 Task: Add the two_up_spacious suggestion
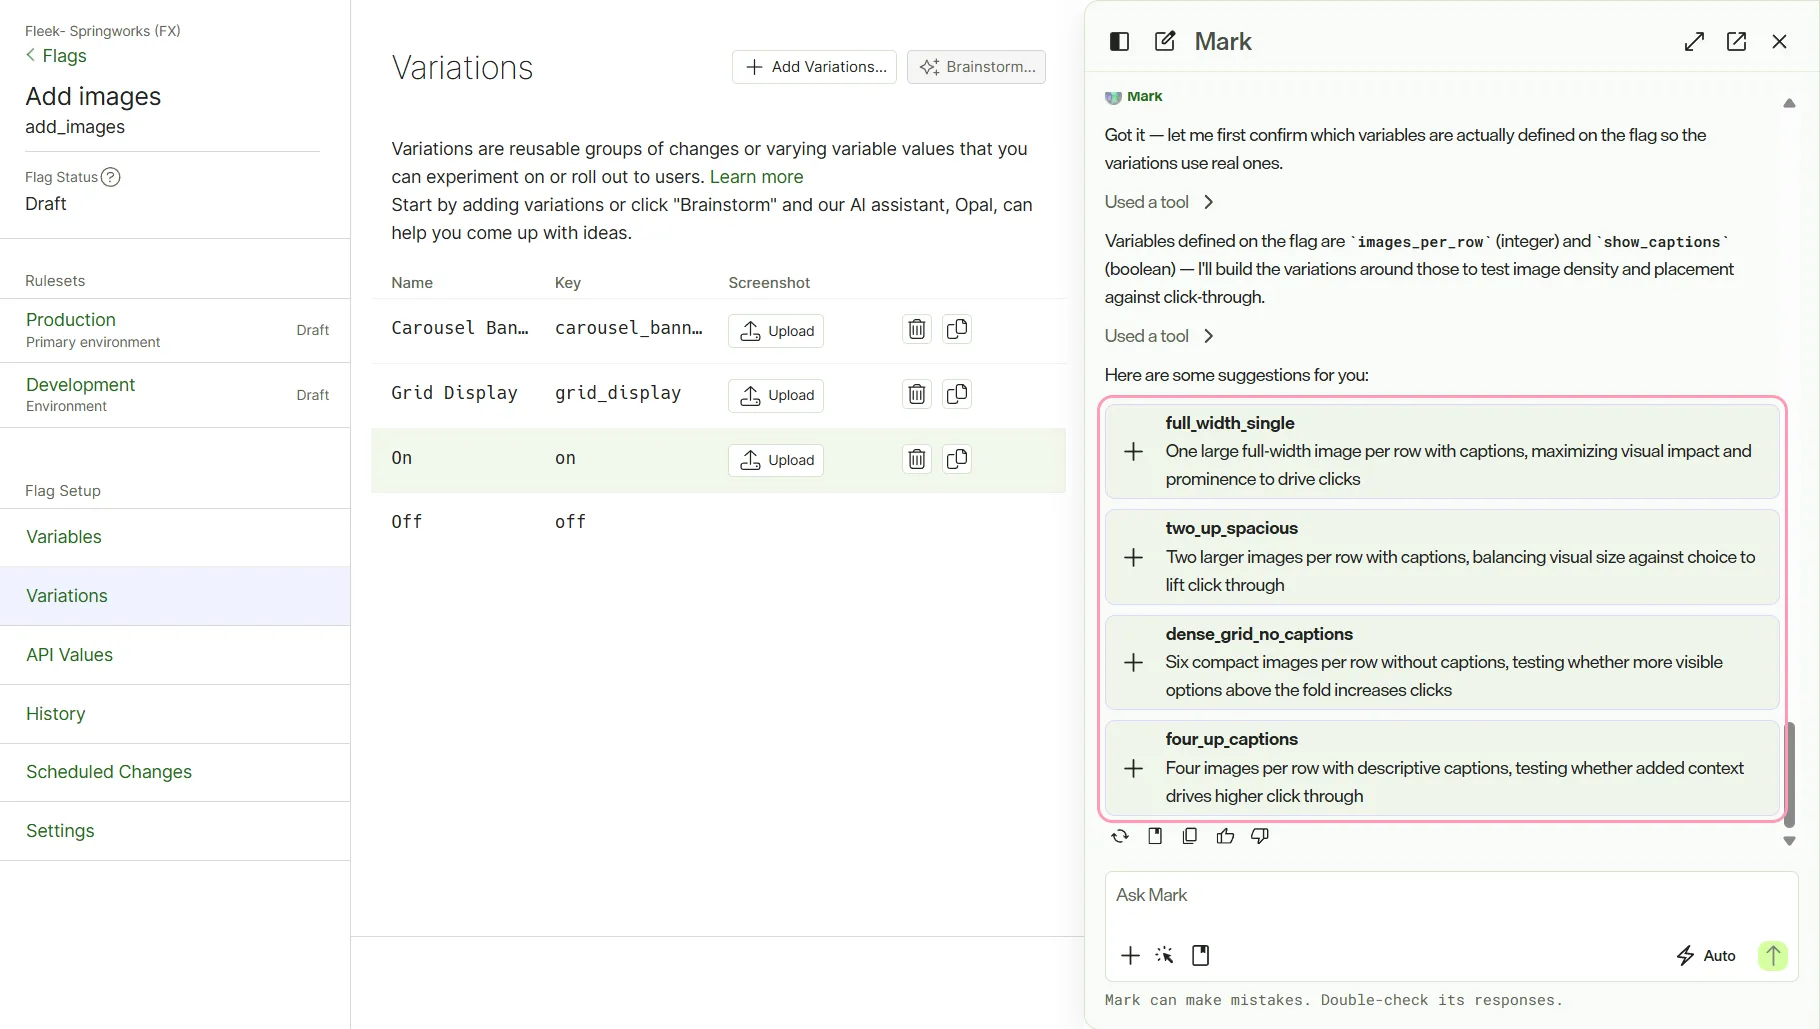[x=1133, y=557]
